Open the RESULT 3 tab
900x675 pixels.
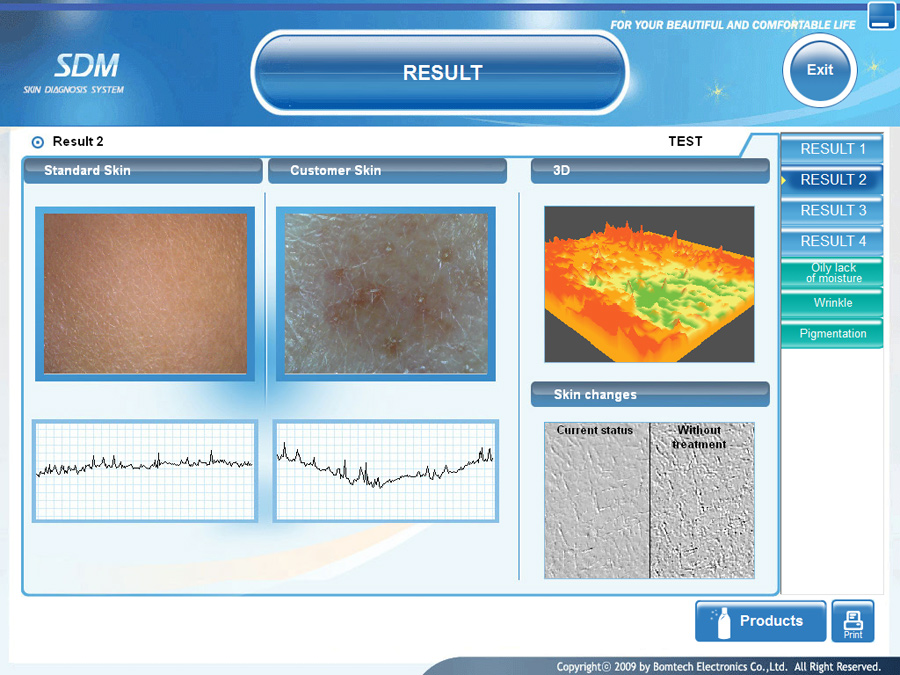pyautogui.click(x=832, y=211)
